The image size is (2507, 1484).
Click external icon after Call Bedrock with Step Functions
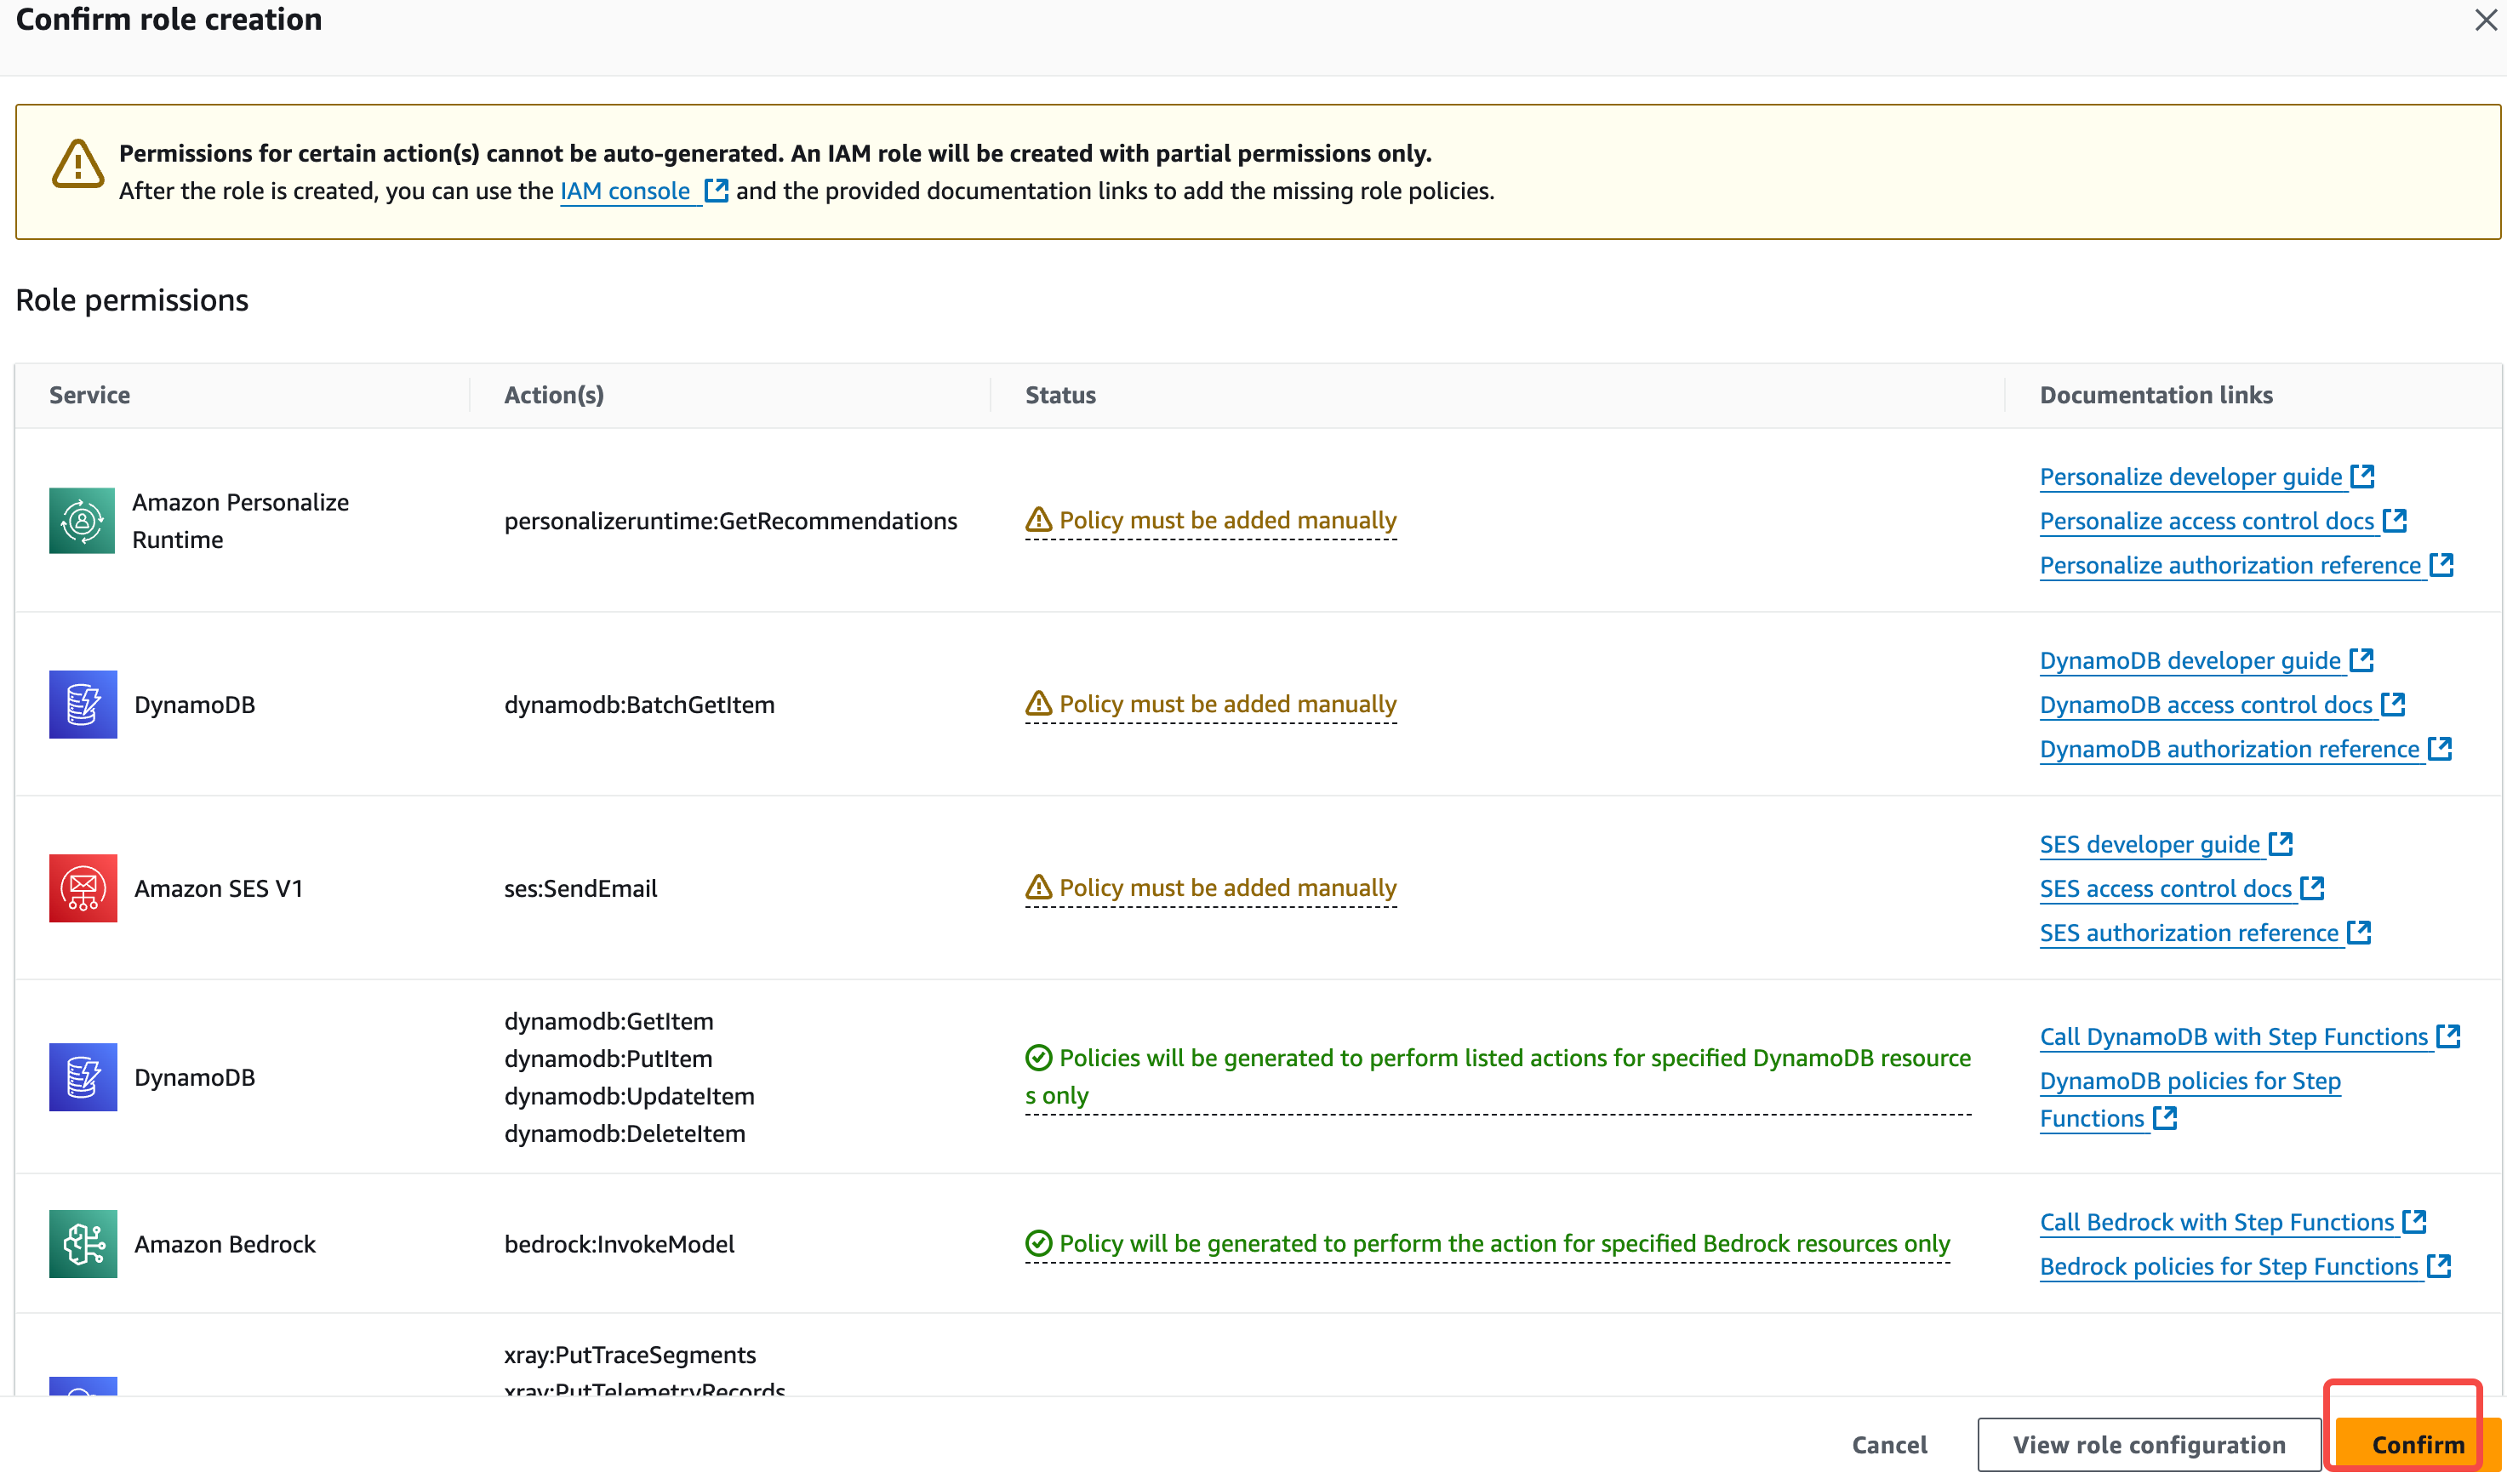[x=2415, y=1222]
